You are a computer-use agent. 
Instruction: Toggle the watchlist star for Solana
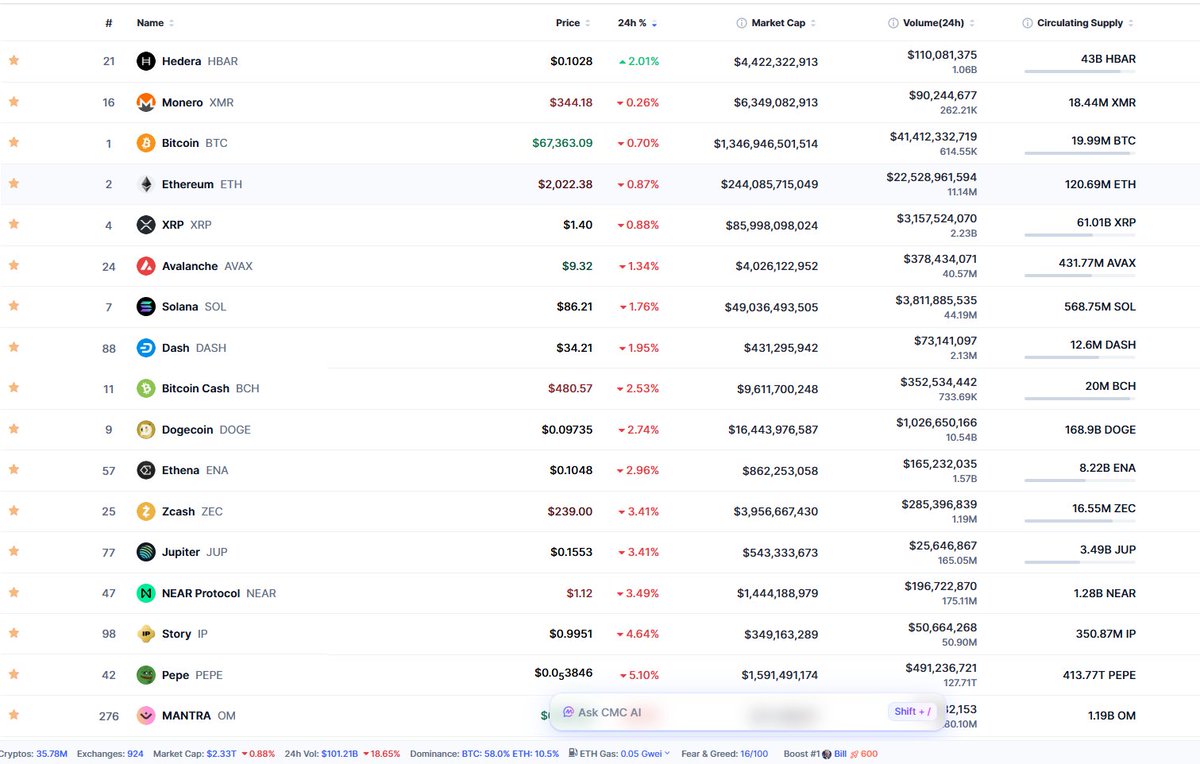click(x=14, y=307)
